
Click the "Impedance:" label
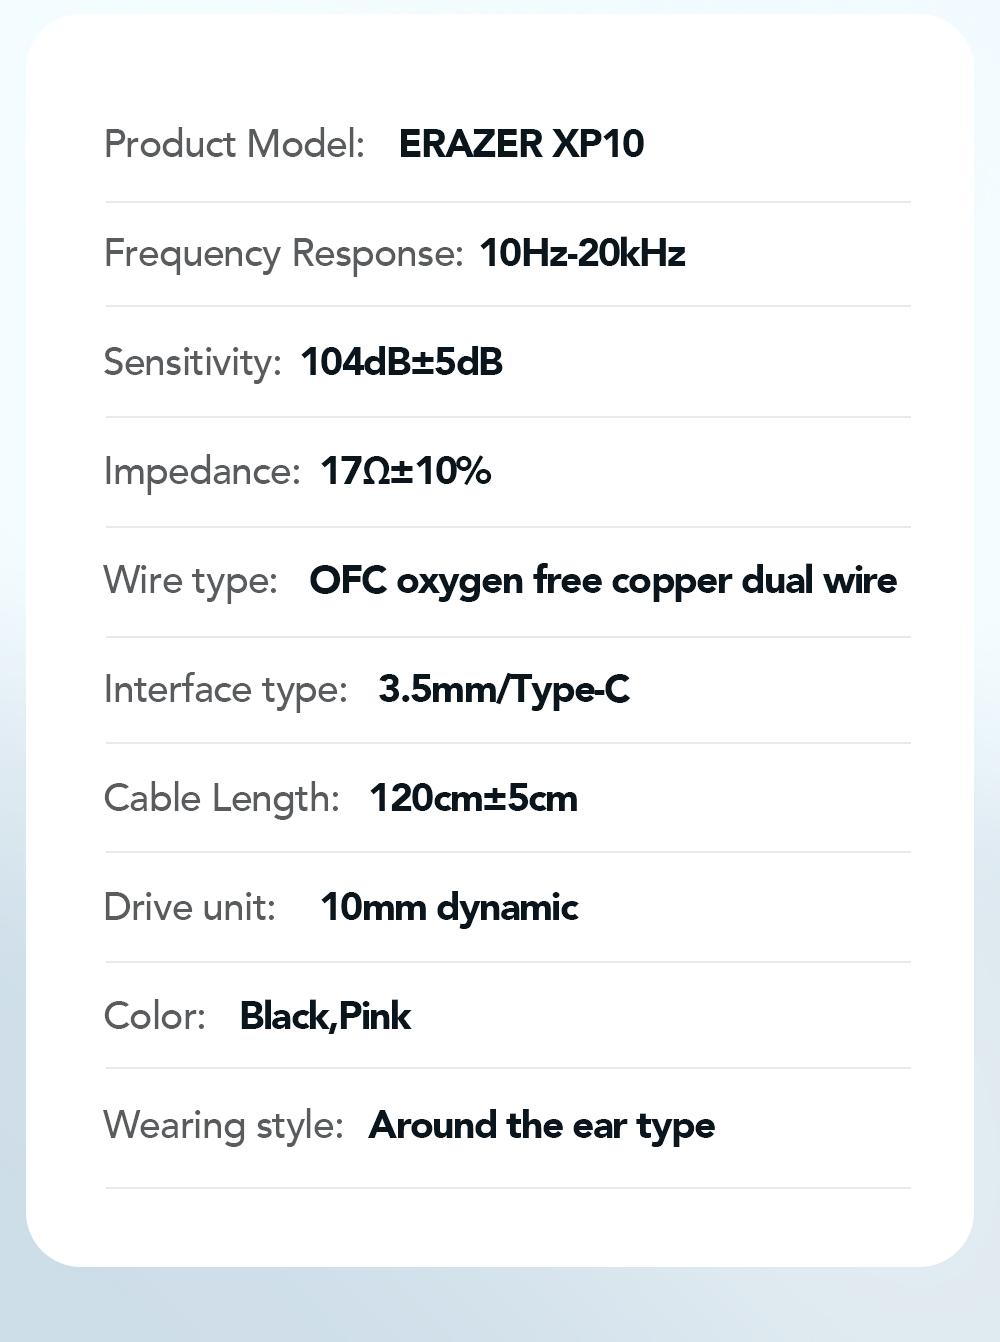click(x=201, y=471)
